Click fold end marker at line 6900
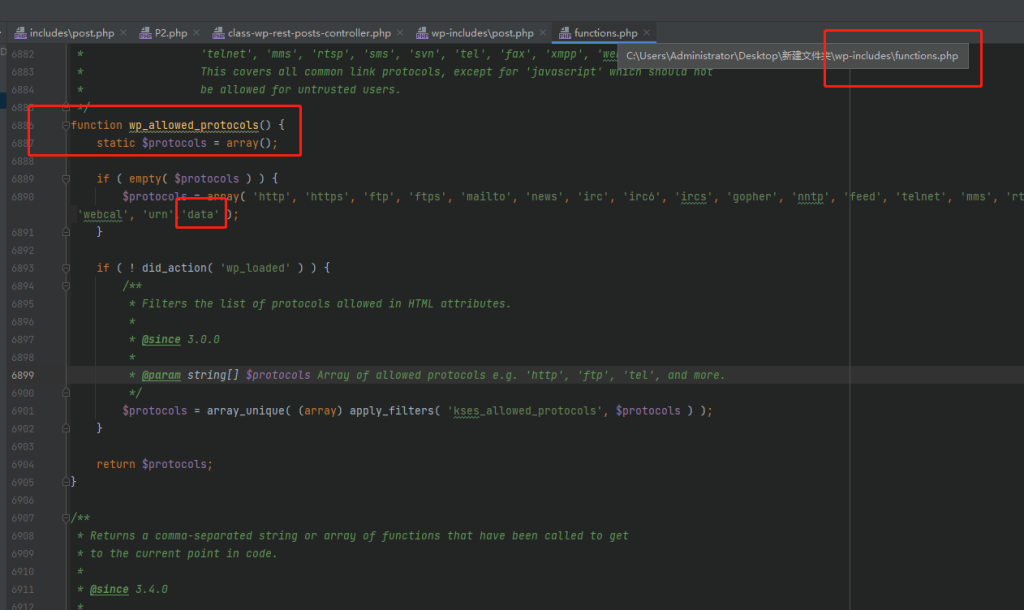1024x610 pixels. pos(65,393)
